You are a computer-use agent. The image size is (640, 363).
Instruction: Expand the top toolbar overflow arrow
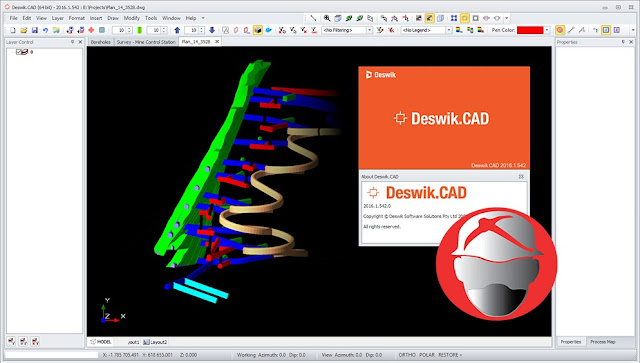tap(507, 18)
